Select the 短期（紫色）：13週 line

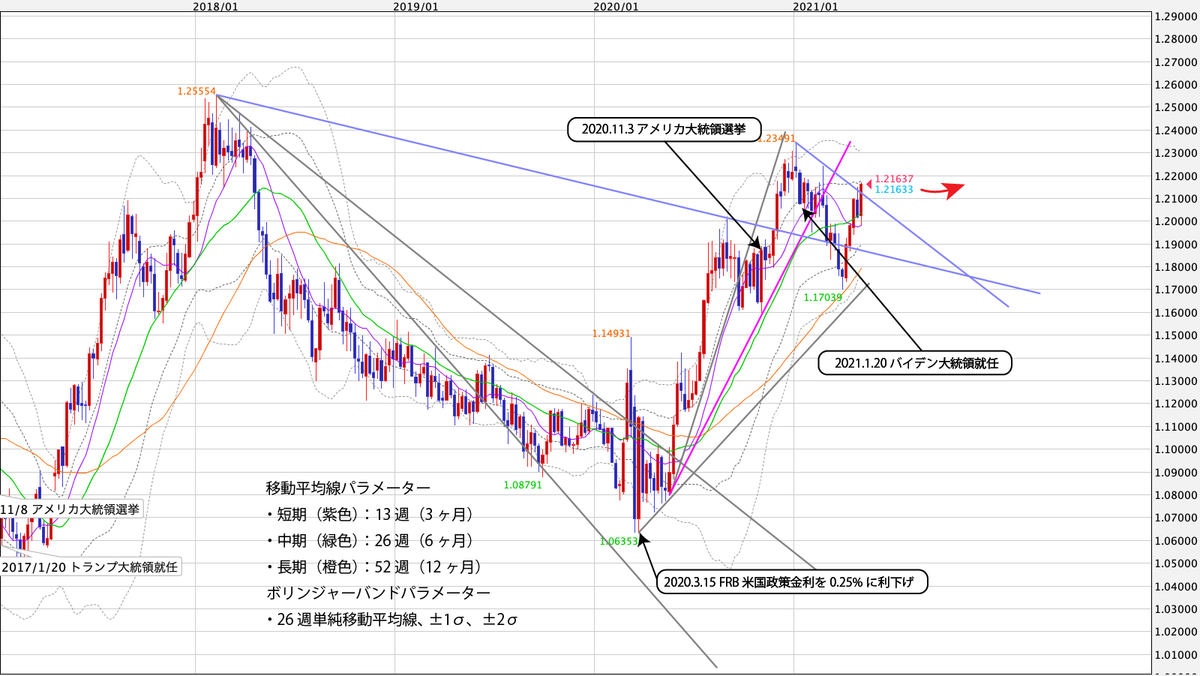pos(368,514)
